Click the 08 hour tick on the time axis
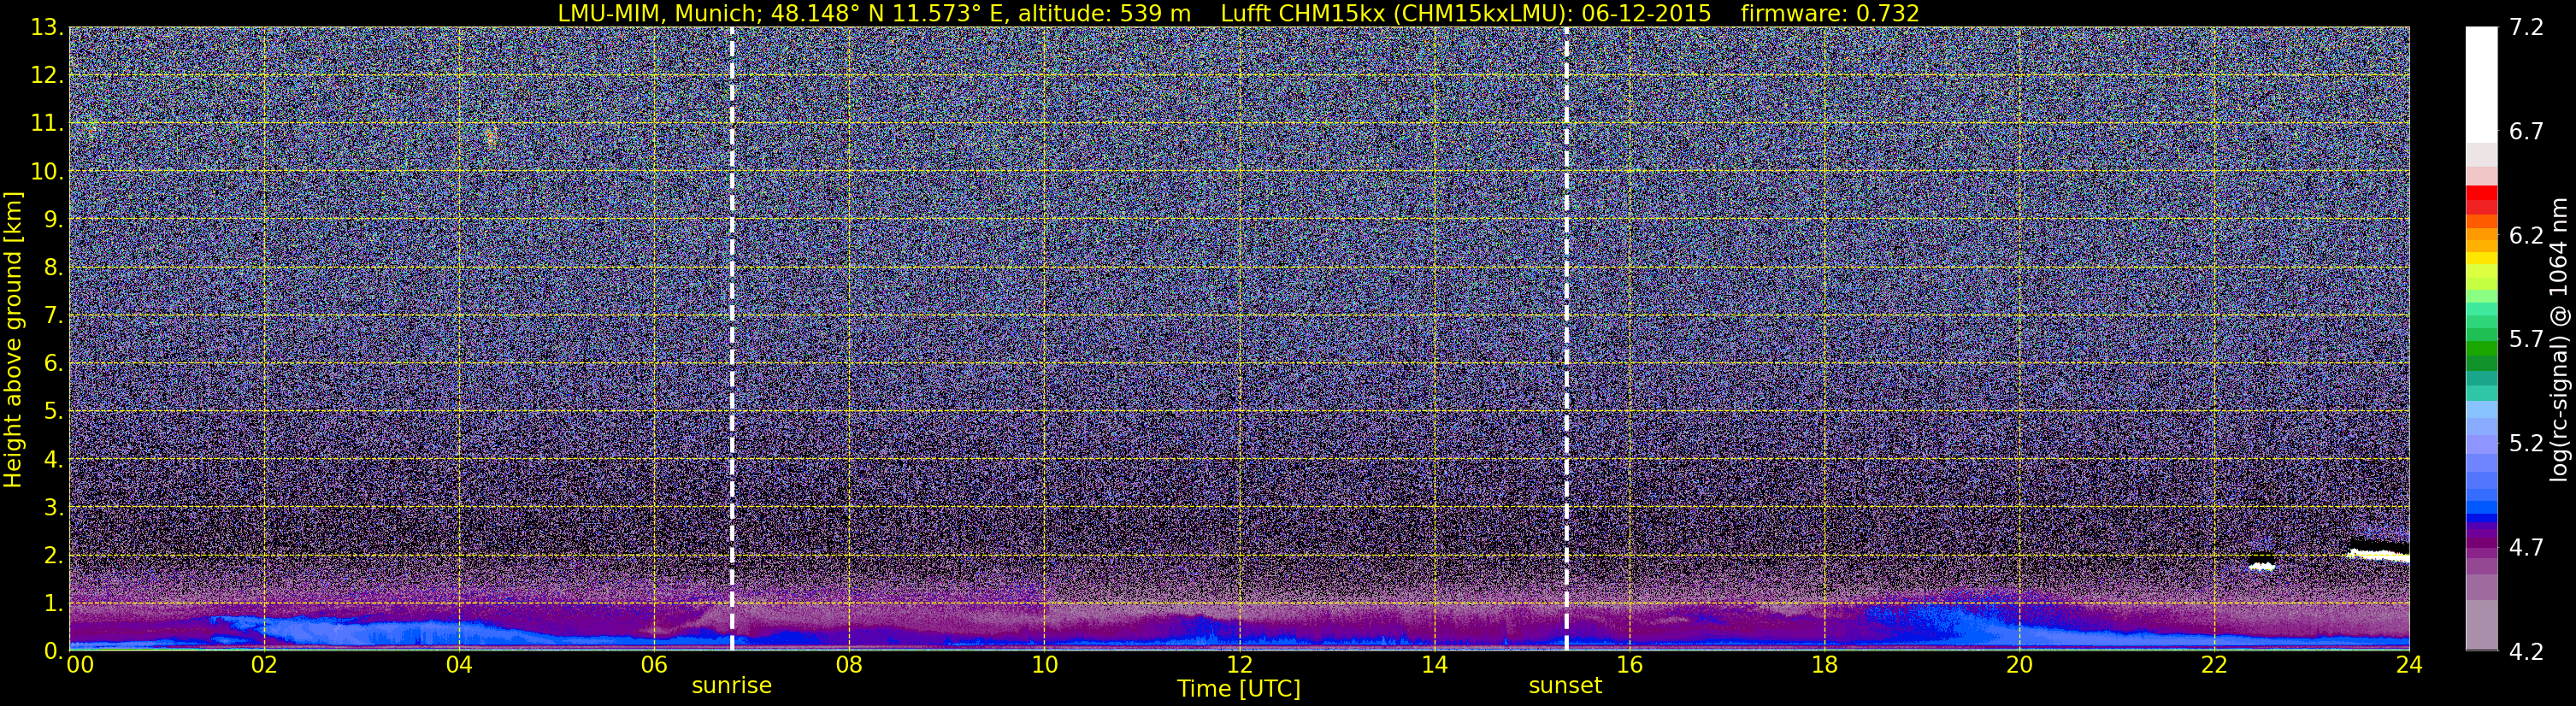Viewport: 2576px width, 706px height. pyautogui.click(x=849, y=666)
